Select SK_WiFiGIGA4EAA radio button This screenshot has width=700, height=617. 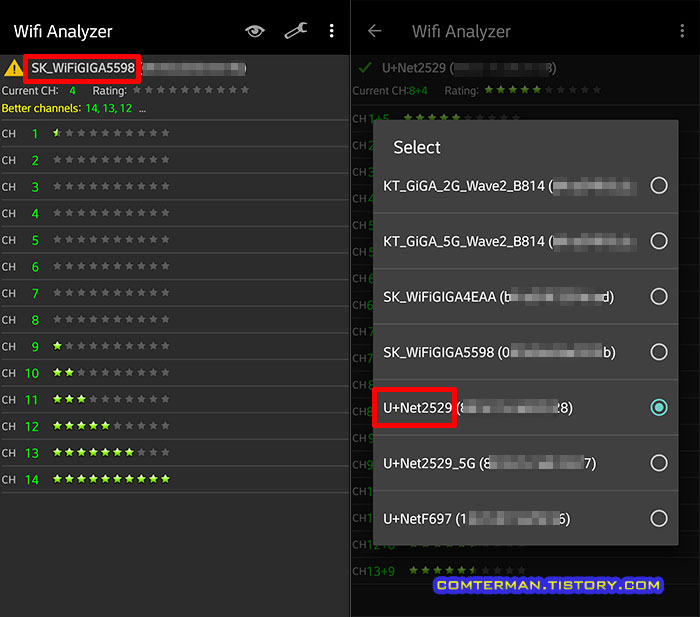pos(658,296)
